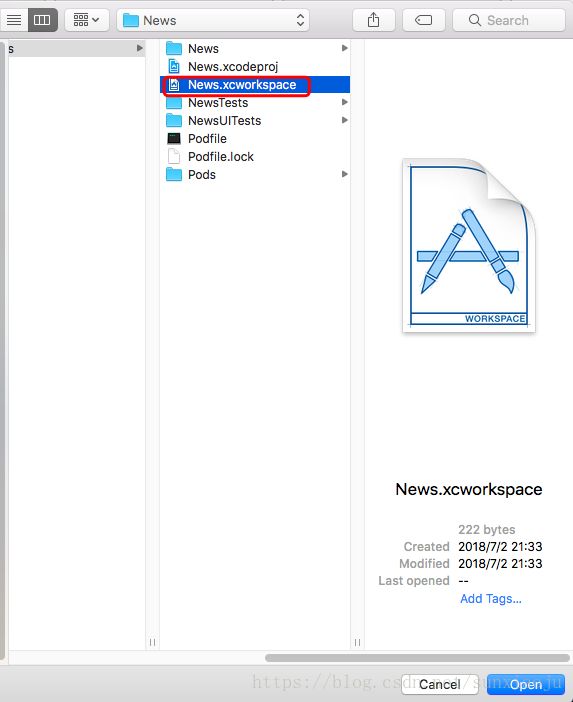
Task: Select News.xcodeproj file name
Action: (233, 67)
